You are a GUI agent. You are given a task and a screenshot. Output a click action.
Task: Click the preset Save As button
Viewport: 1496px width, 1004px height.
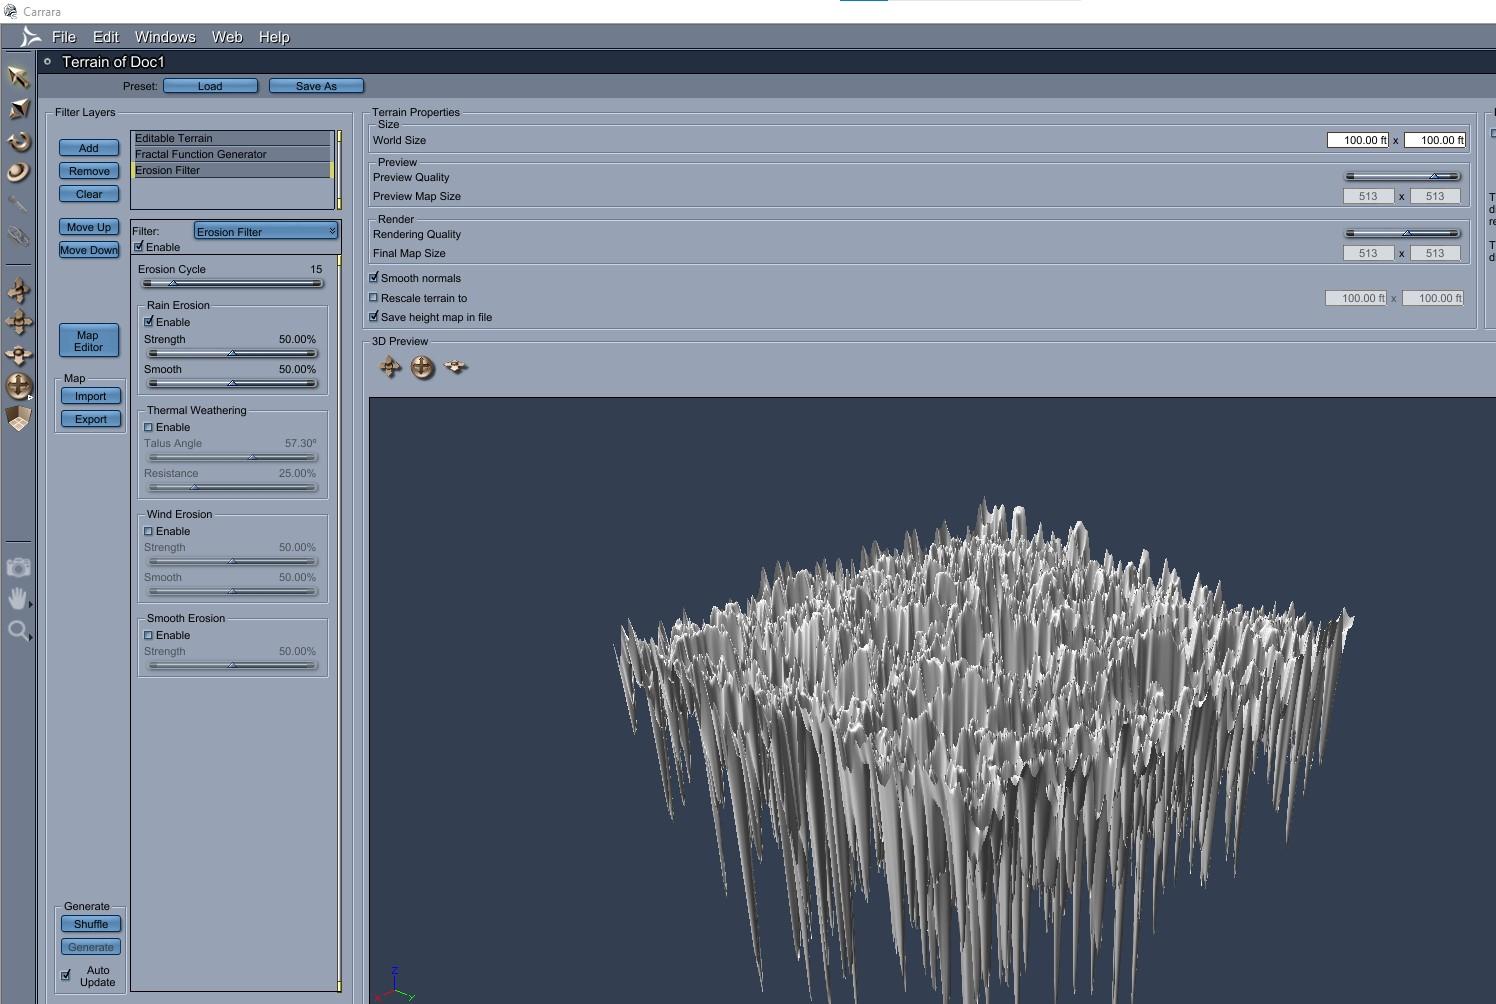point(316,86)
